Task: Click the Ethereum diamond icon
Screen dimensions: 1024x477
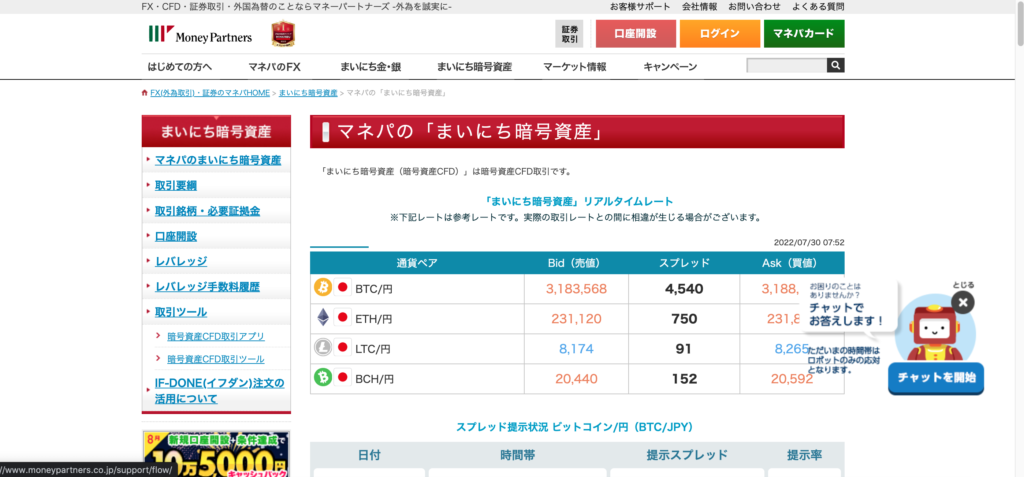Action: [323, 318]
